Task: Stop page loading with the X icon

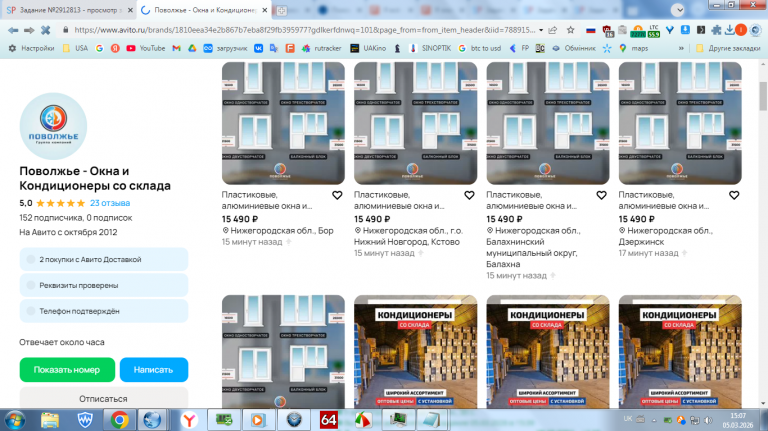Action: point(46,30)
